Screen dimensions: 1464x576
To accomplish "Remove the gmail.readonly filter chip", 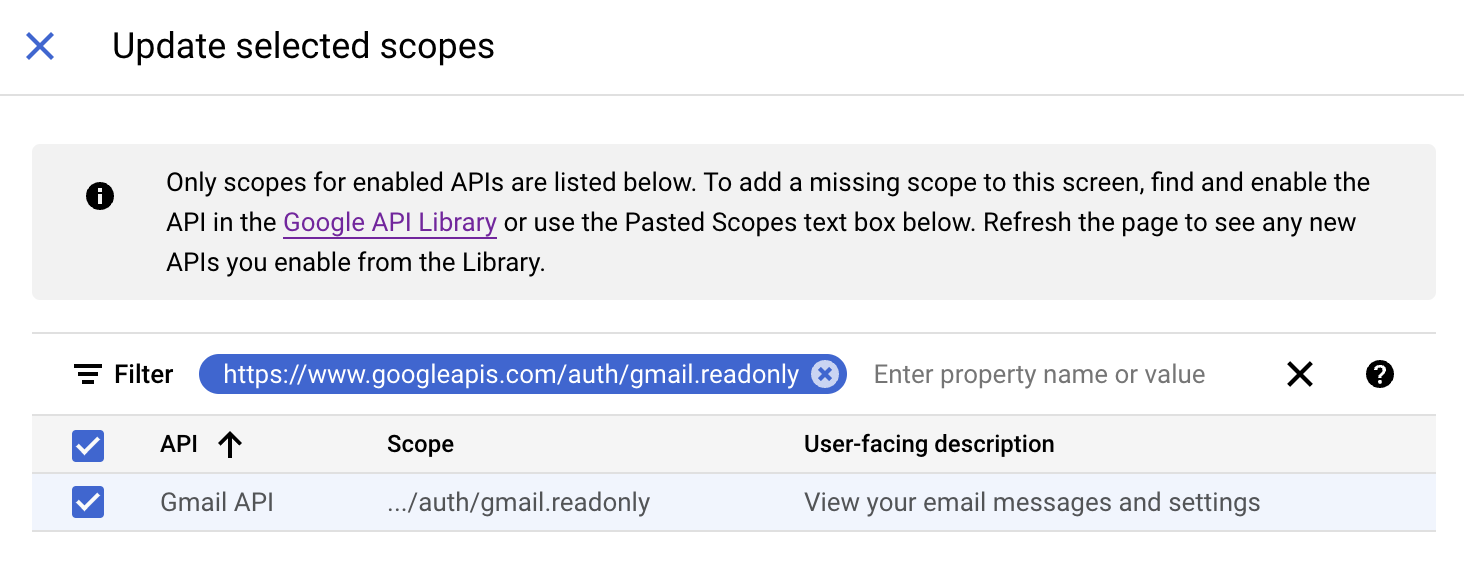I will [824, 374].
